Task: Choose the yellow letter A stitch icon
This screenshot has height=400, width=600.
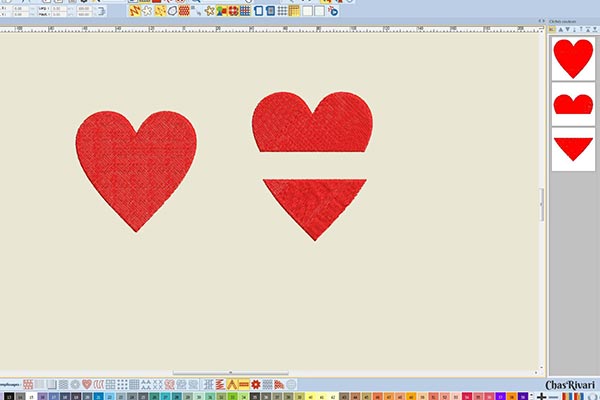Action: [x=232, y=384]
